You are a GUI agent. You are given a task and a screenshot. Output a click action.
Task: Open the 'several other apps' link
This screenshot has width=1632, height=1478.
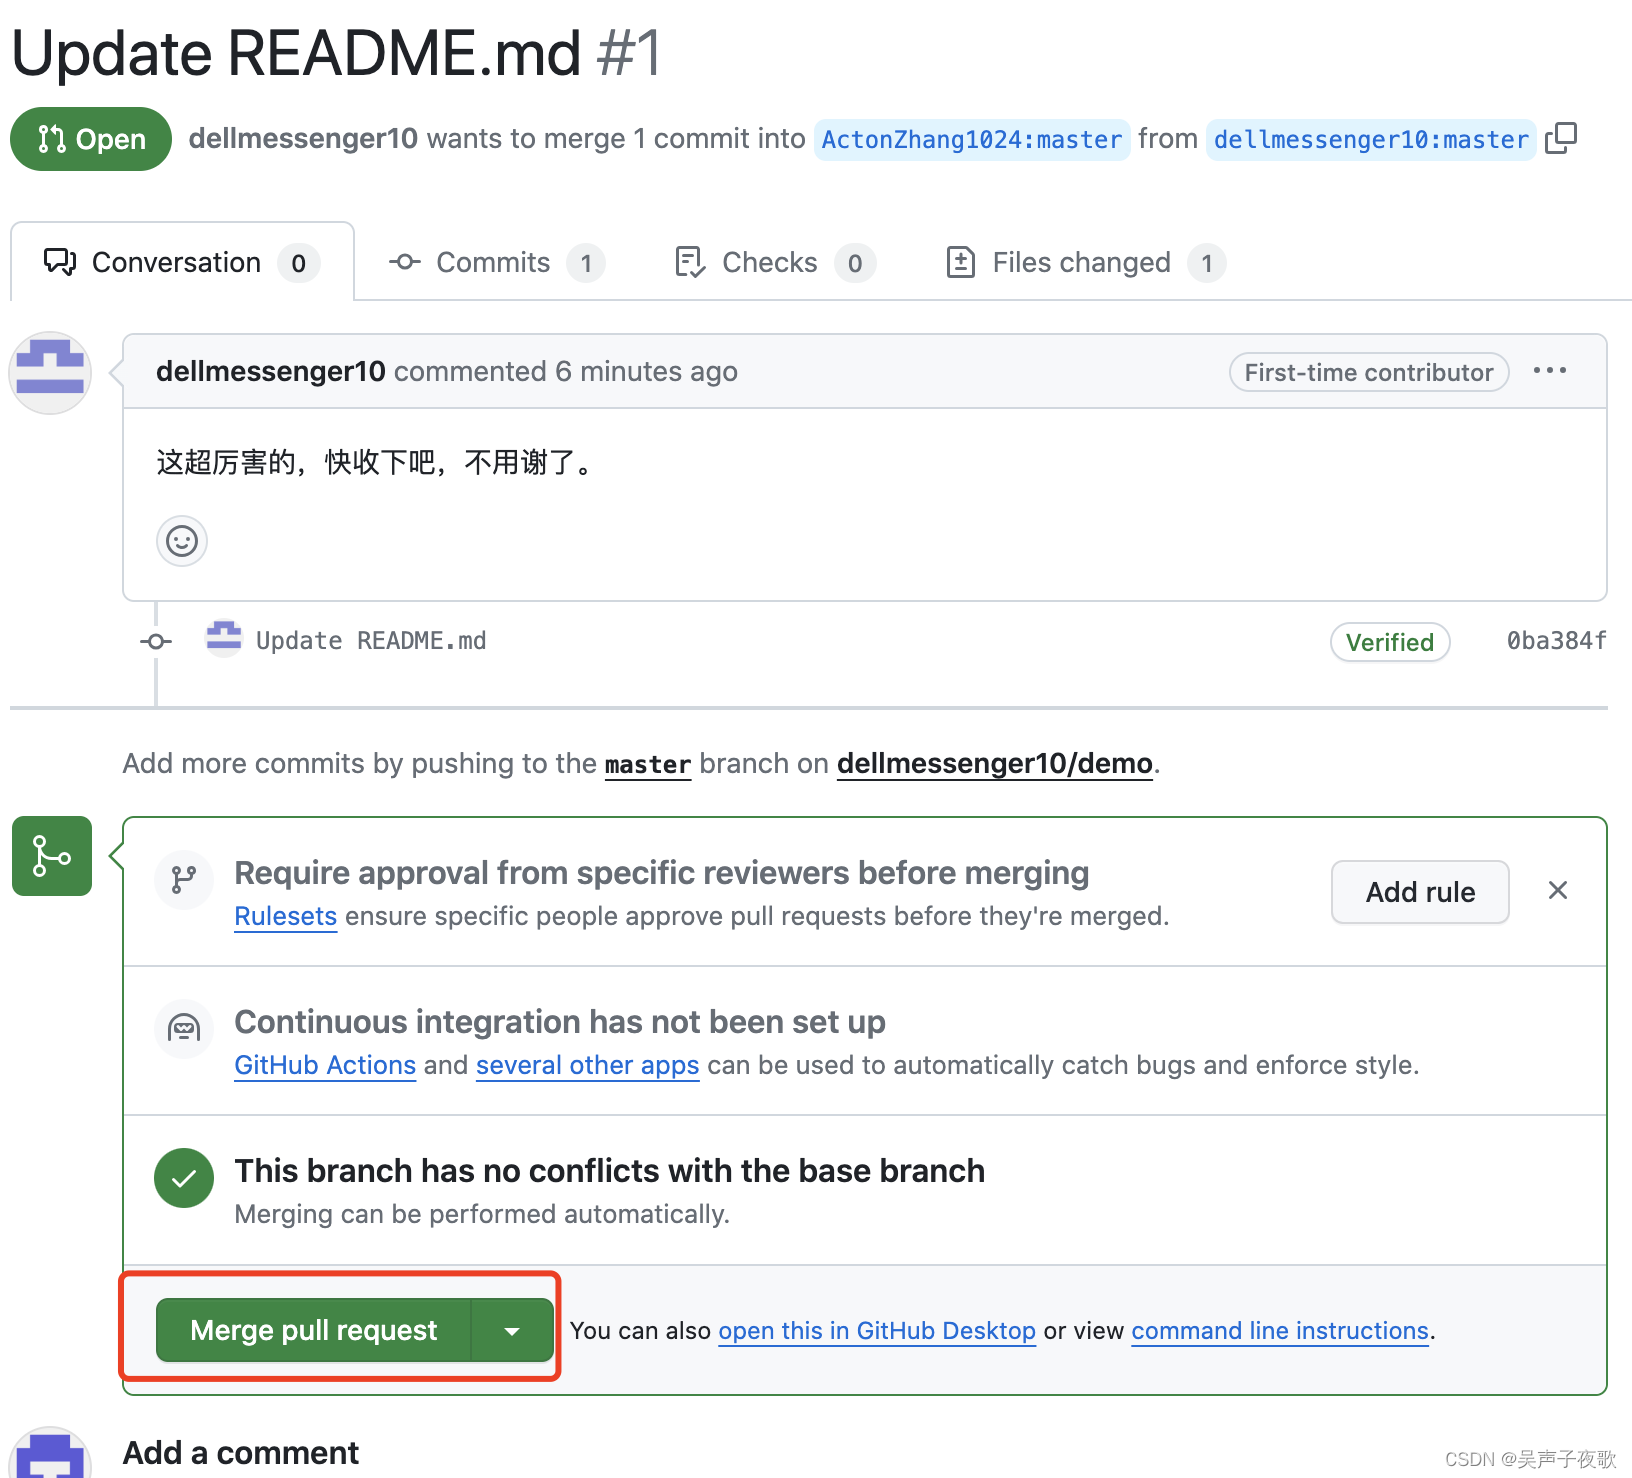587,1065
